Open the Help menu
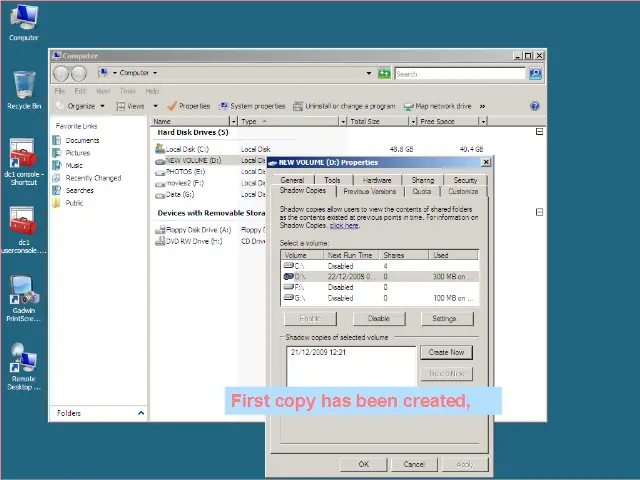 tap(152, 91)
